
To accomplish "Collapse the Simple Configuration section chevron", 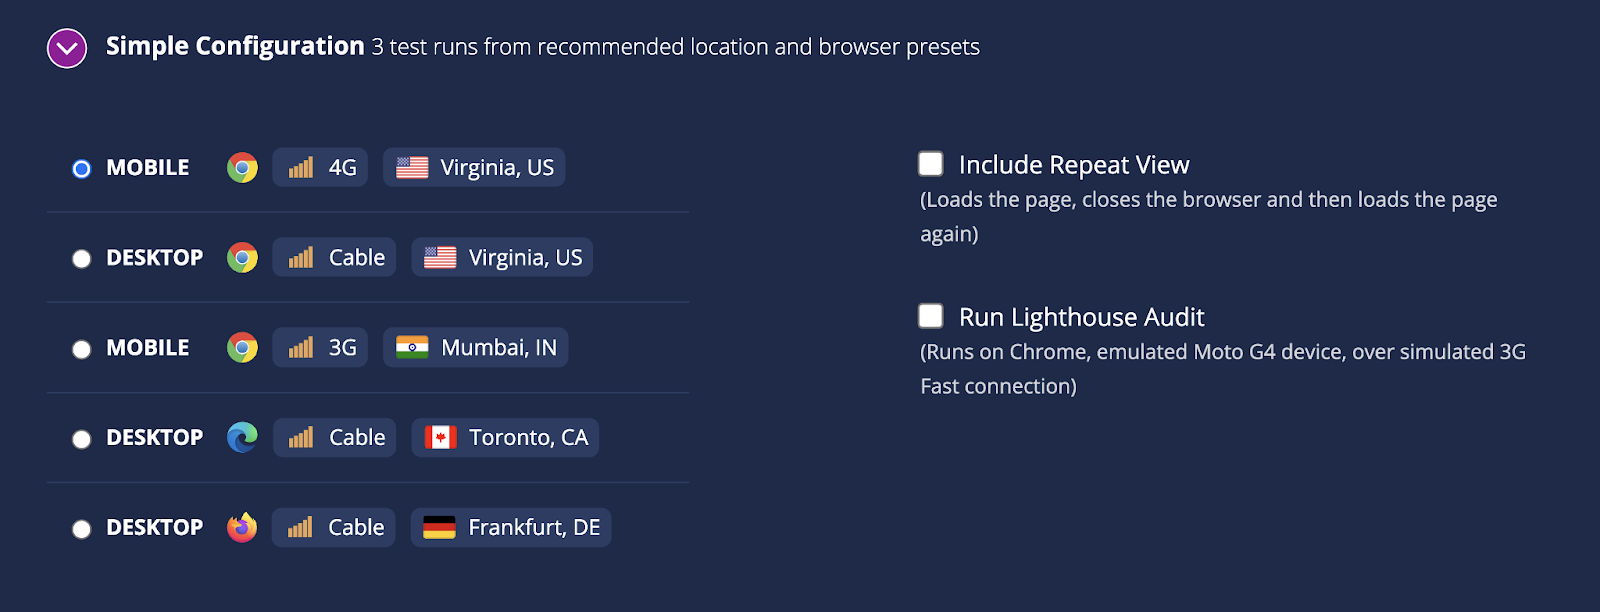I will coord(67,47).
